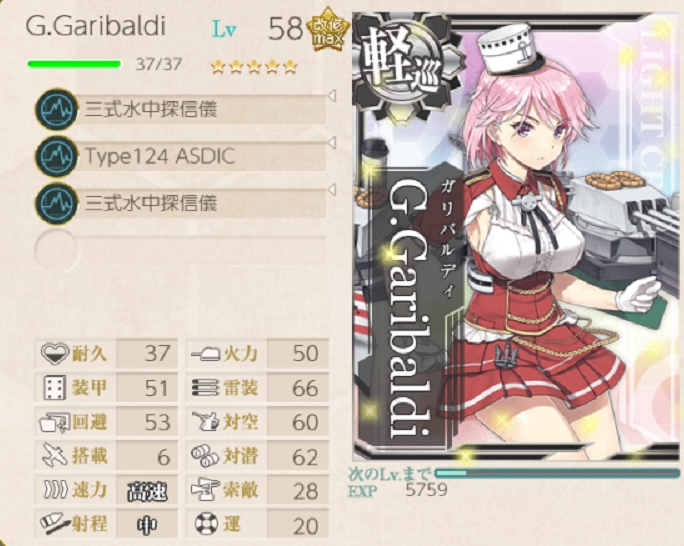Click the gun turret icon for 火力

(206, 353)
